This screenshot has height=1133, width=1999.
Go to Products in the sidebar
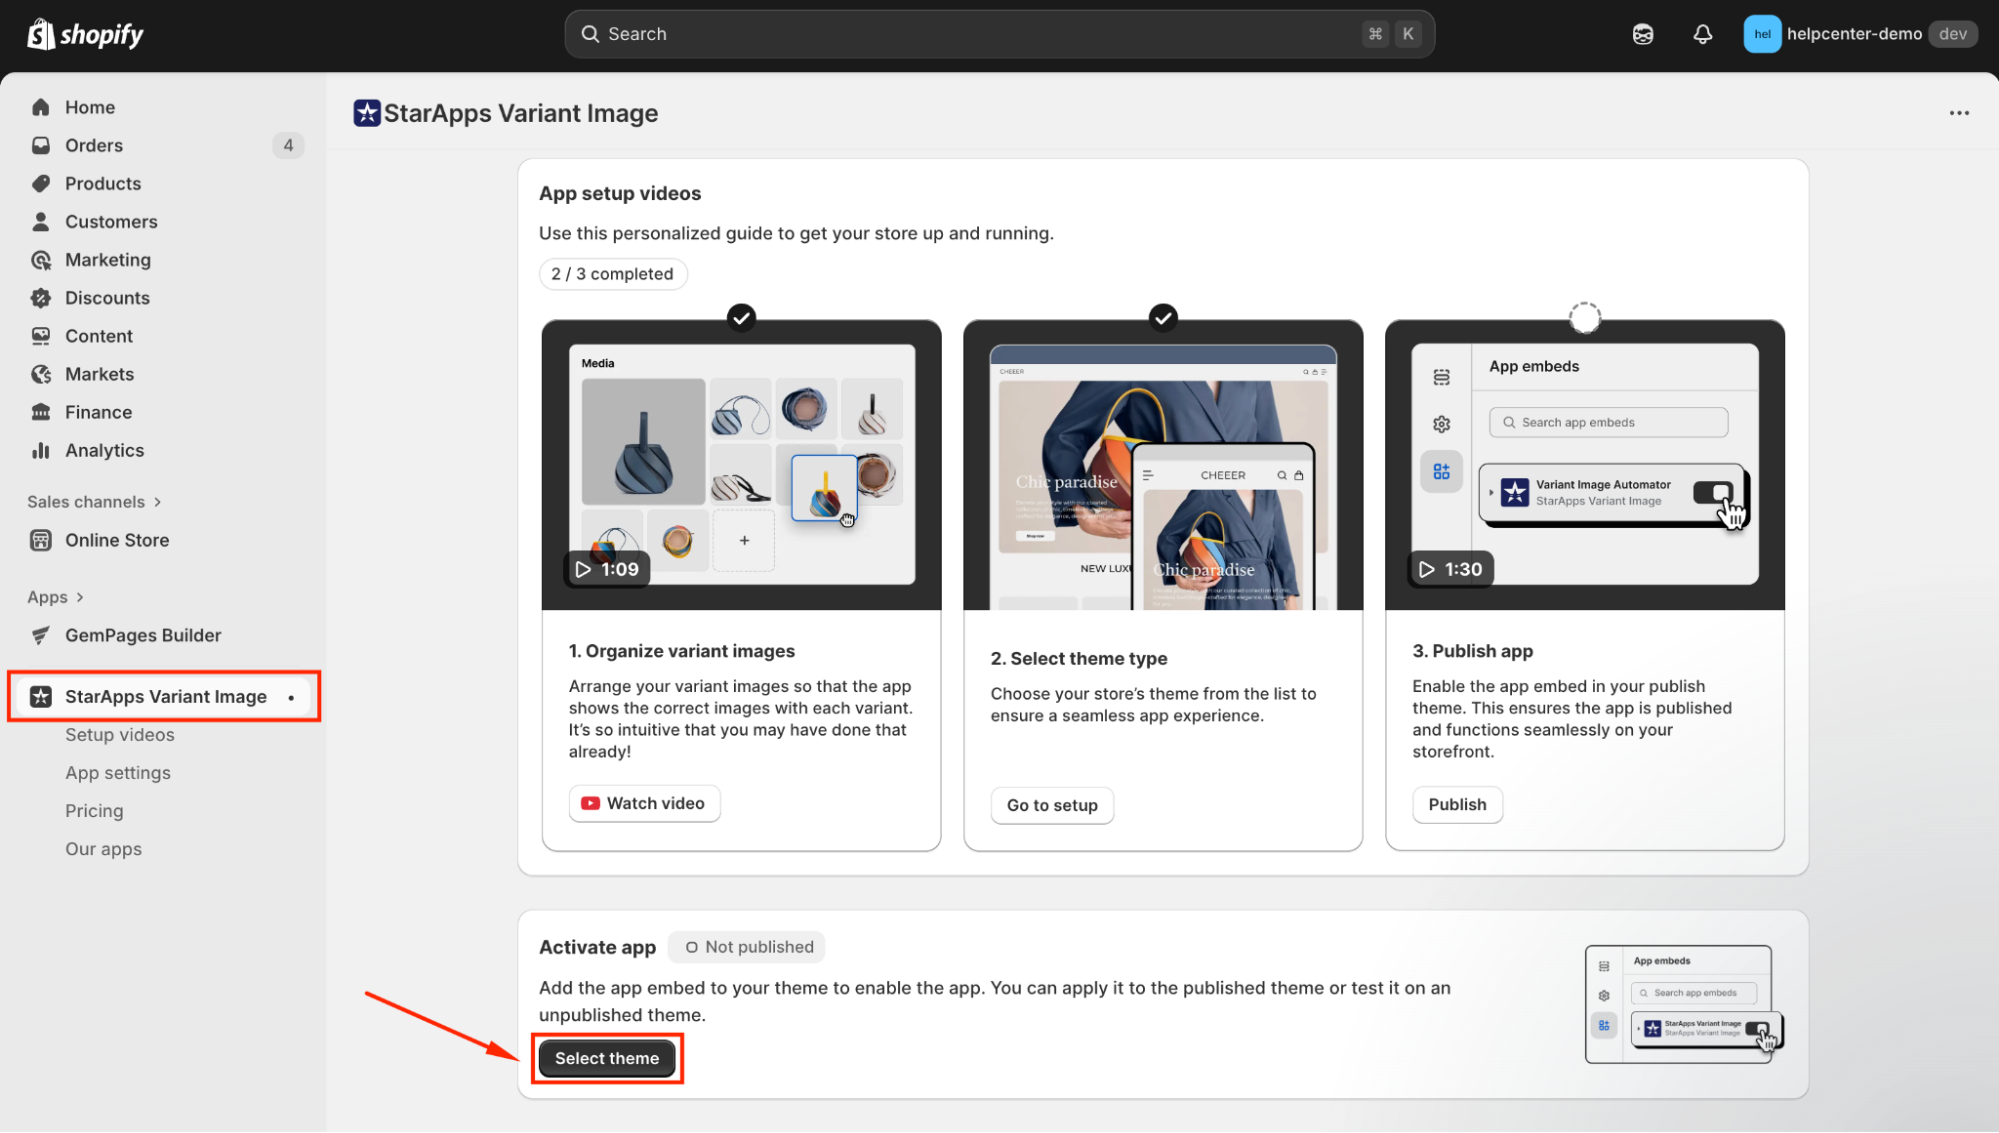click(103, 183)
